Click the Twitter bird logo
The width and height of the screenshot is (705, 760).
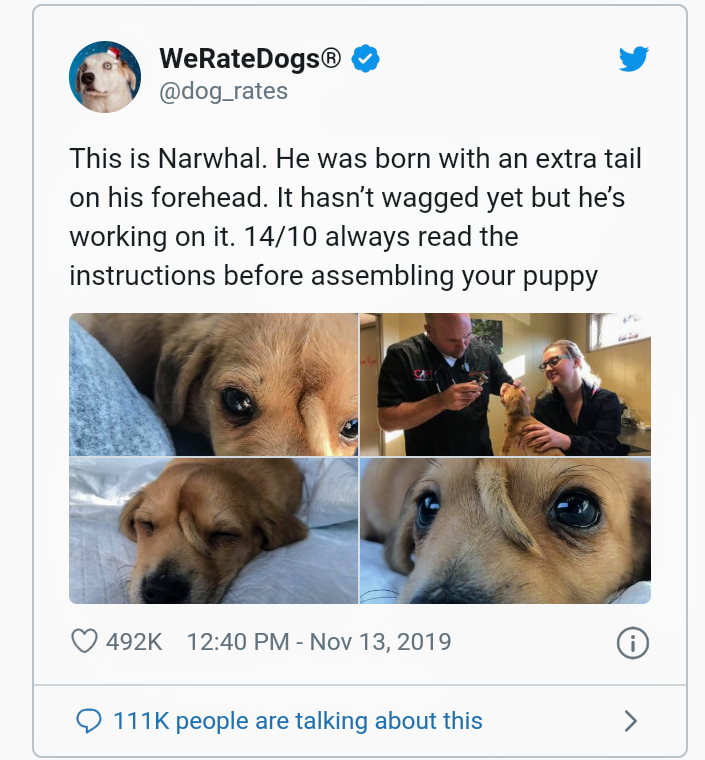[633, 60]
